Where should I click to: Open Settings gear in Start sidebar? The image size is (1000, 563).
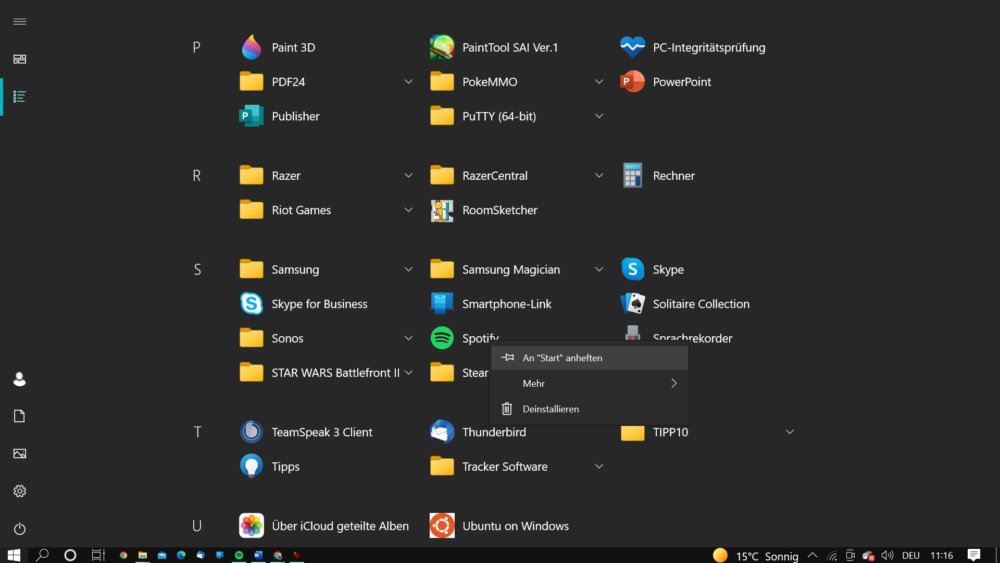20,491
